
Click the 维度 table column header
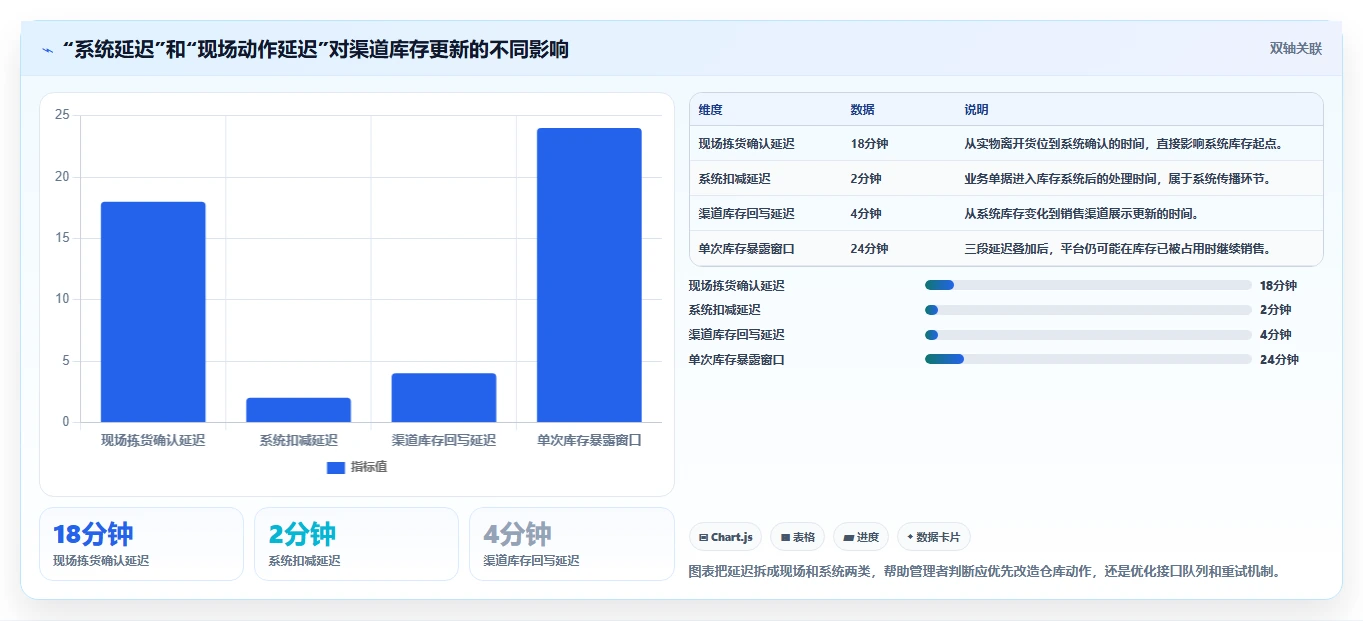pos(710,109)
